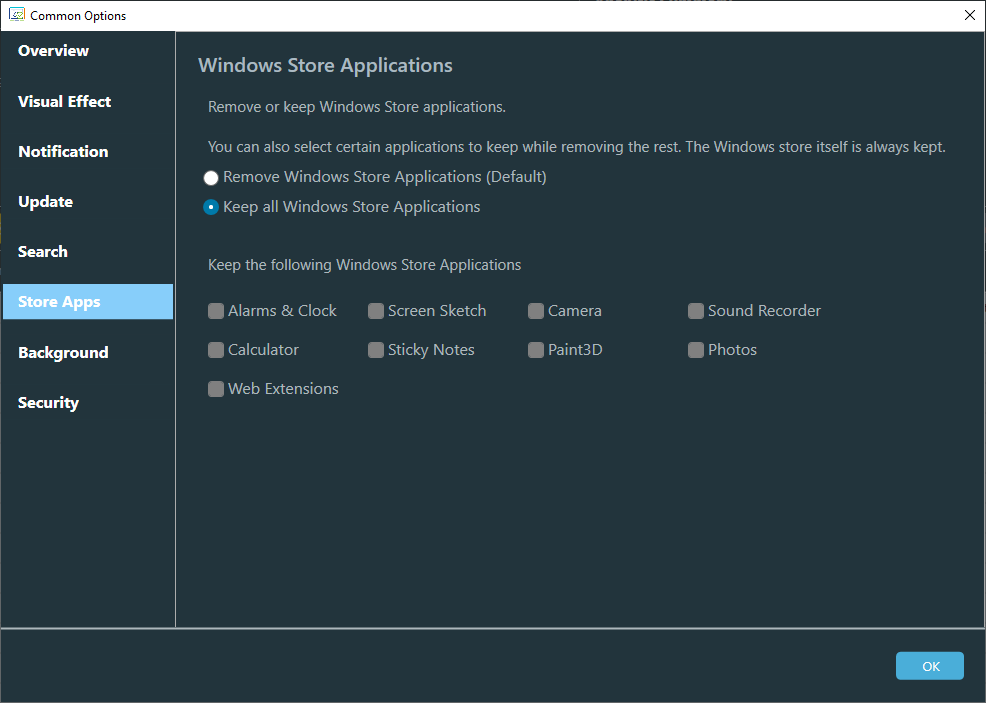Switch to the Visual Effect tab
The image size is (986, 703).
tap(64, 102)
